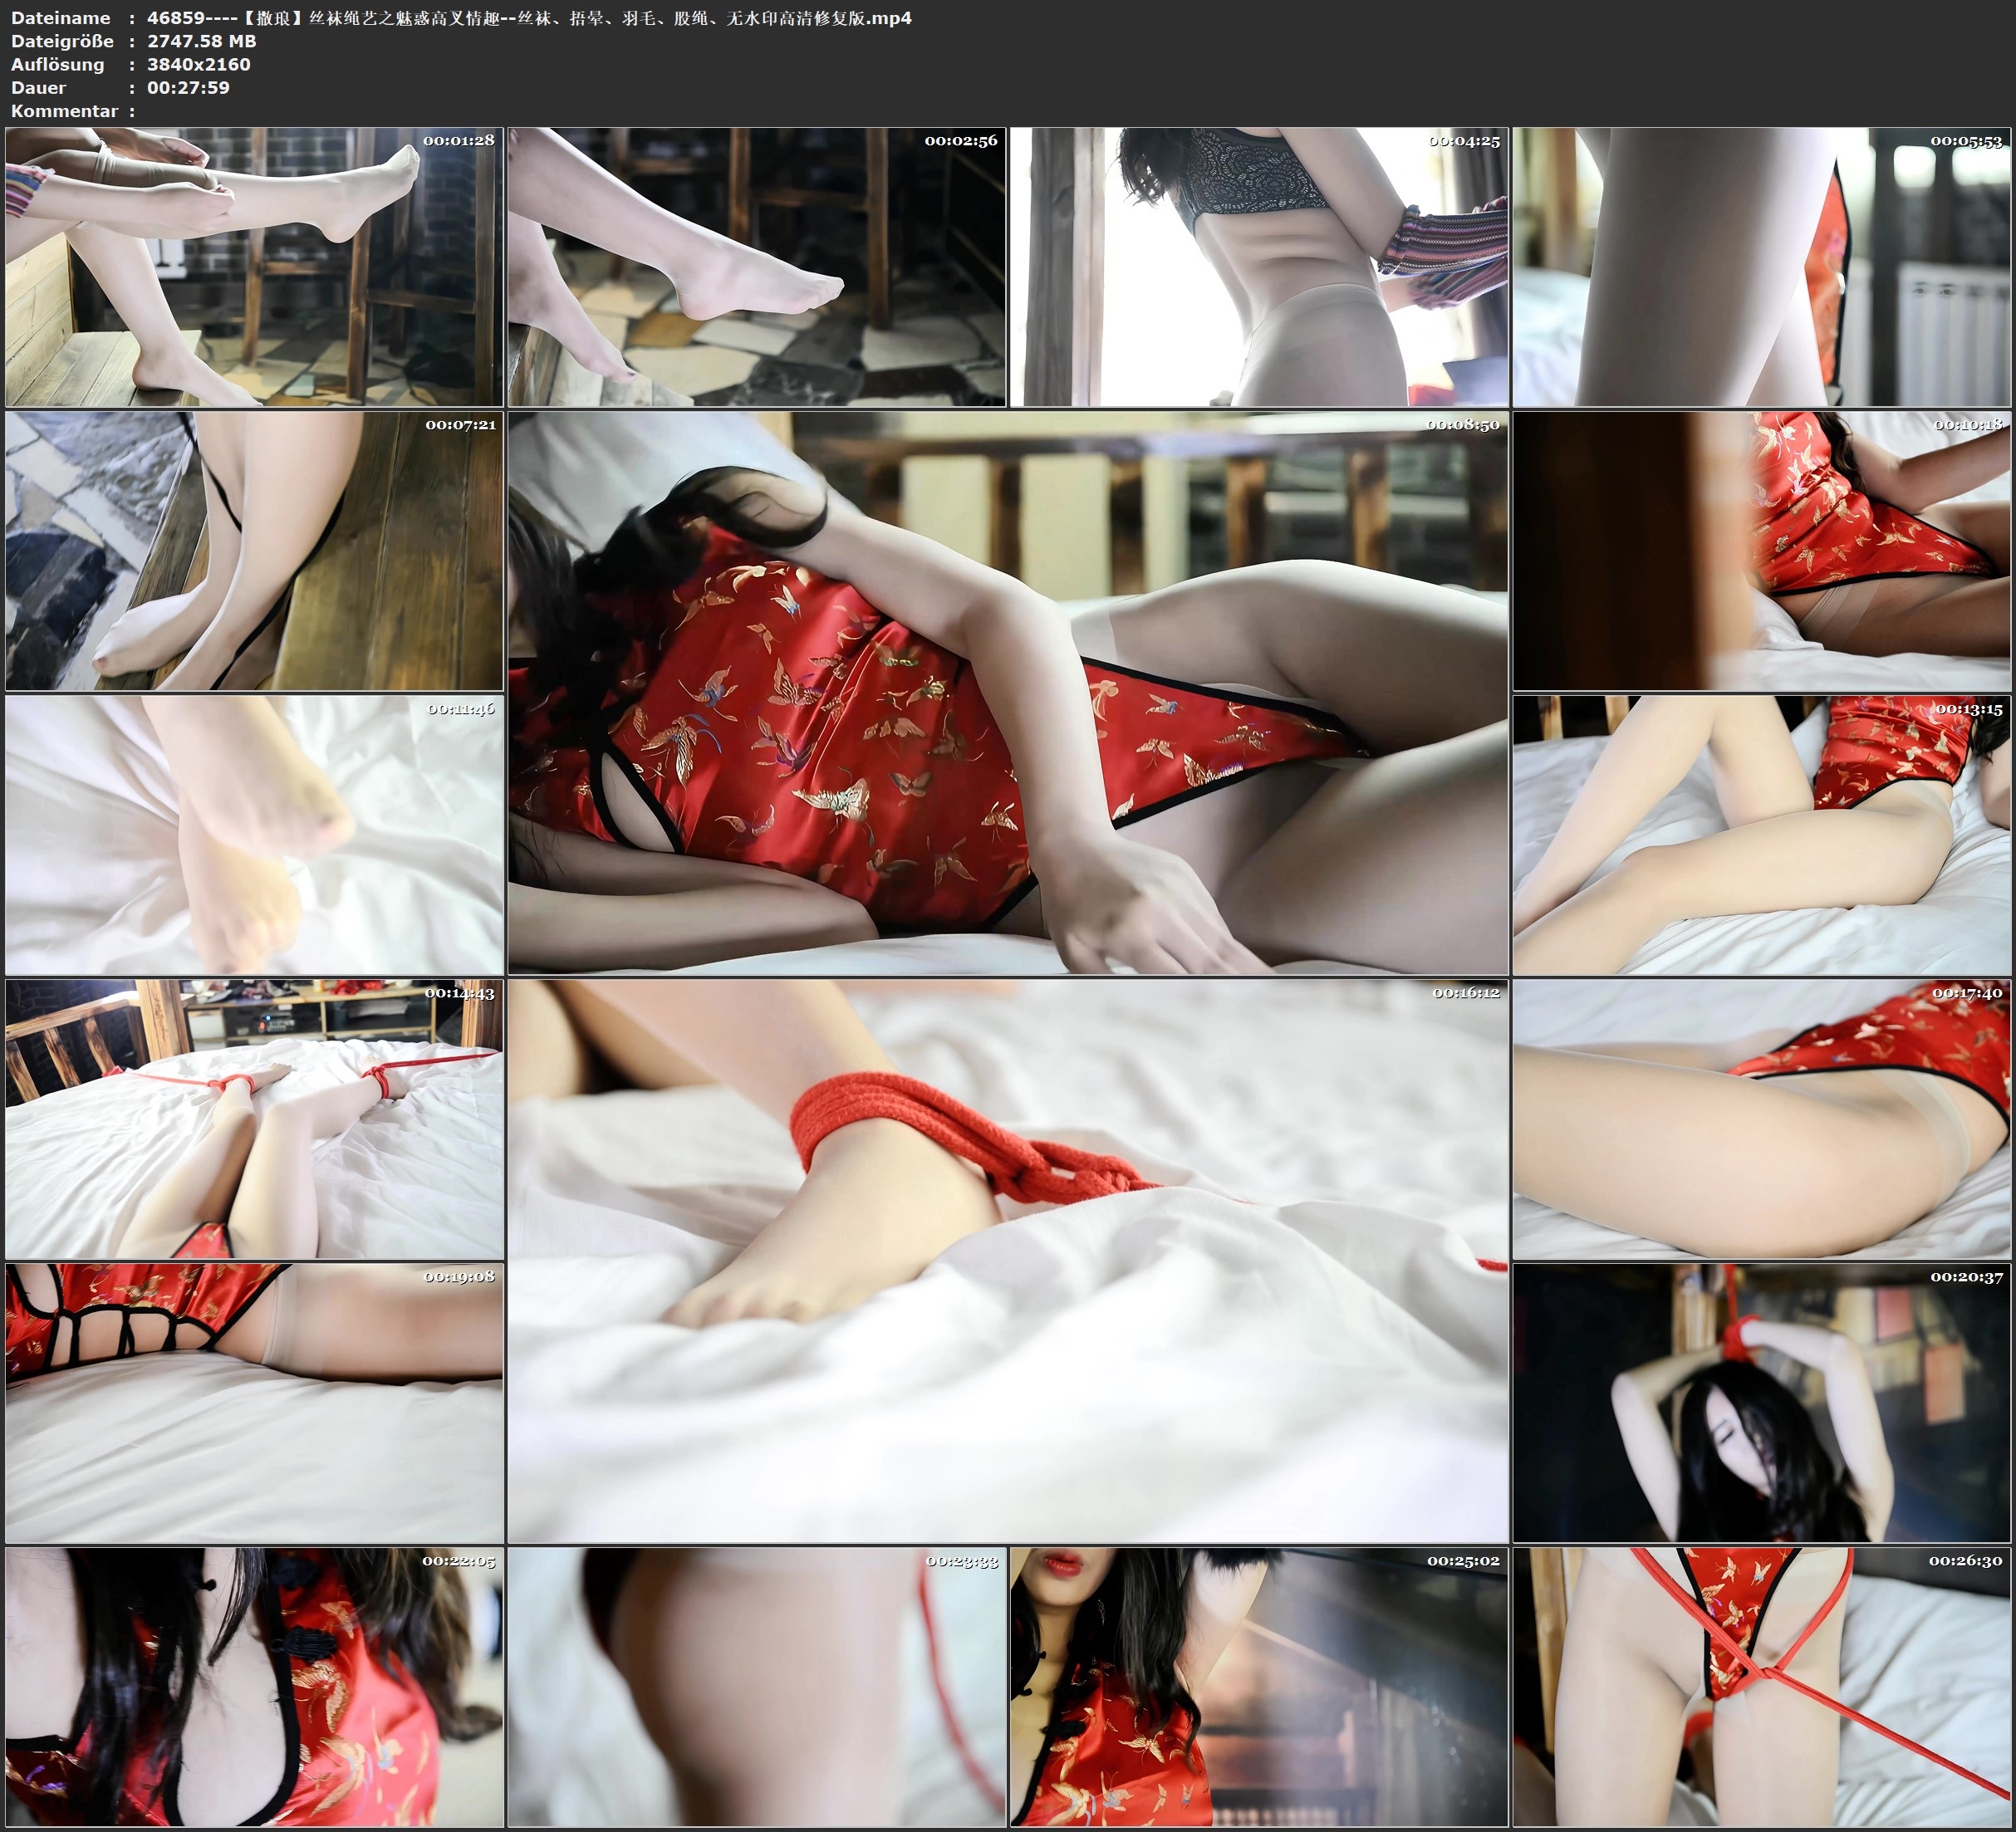Viewport: 2016px width, 1832px height.
Task: Open the thumbnail at 00:04:25
Action: point(1259,267)
